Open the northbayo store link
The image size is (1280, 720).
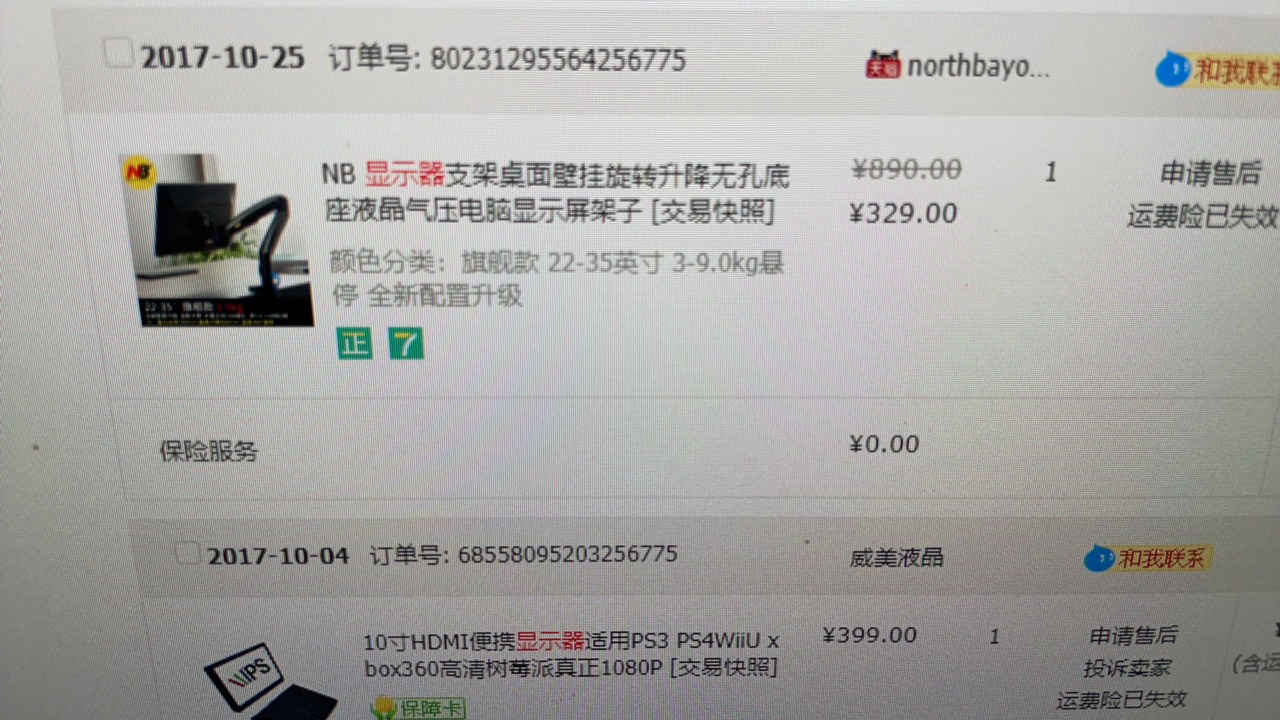click(979, 67)
